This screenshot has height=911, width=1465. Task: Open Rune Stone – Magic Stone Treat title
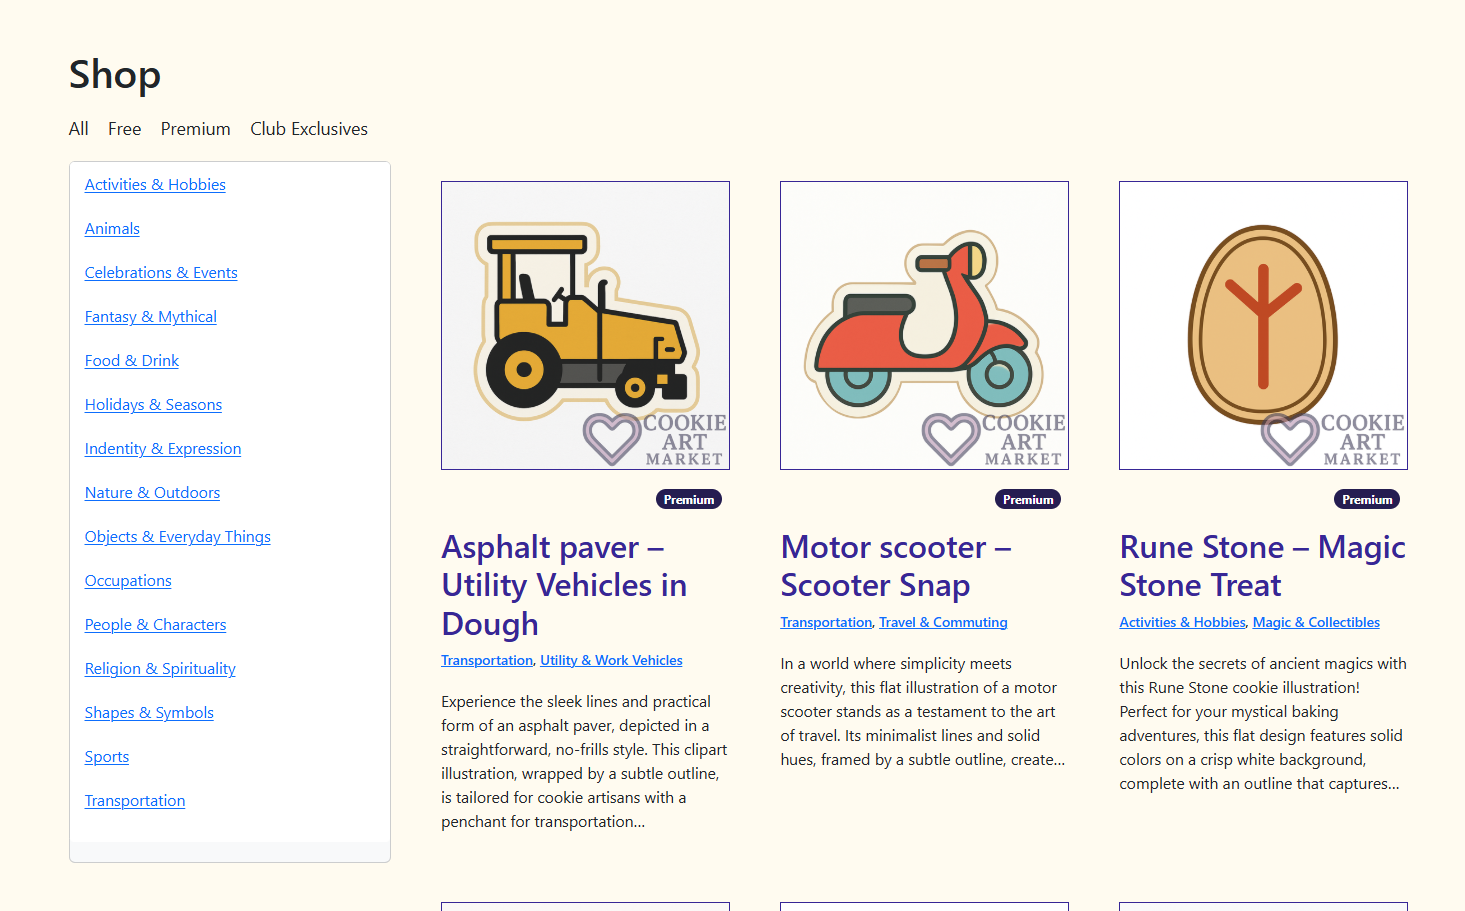tap(1262, 566)
